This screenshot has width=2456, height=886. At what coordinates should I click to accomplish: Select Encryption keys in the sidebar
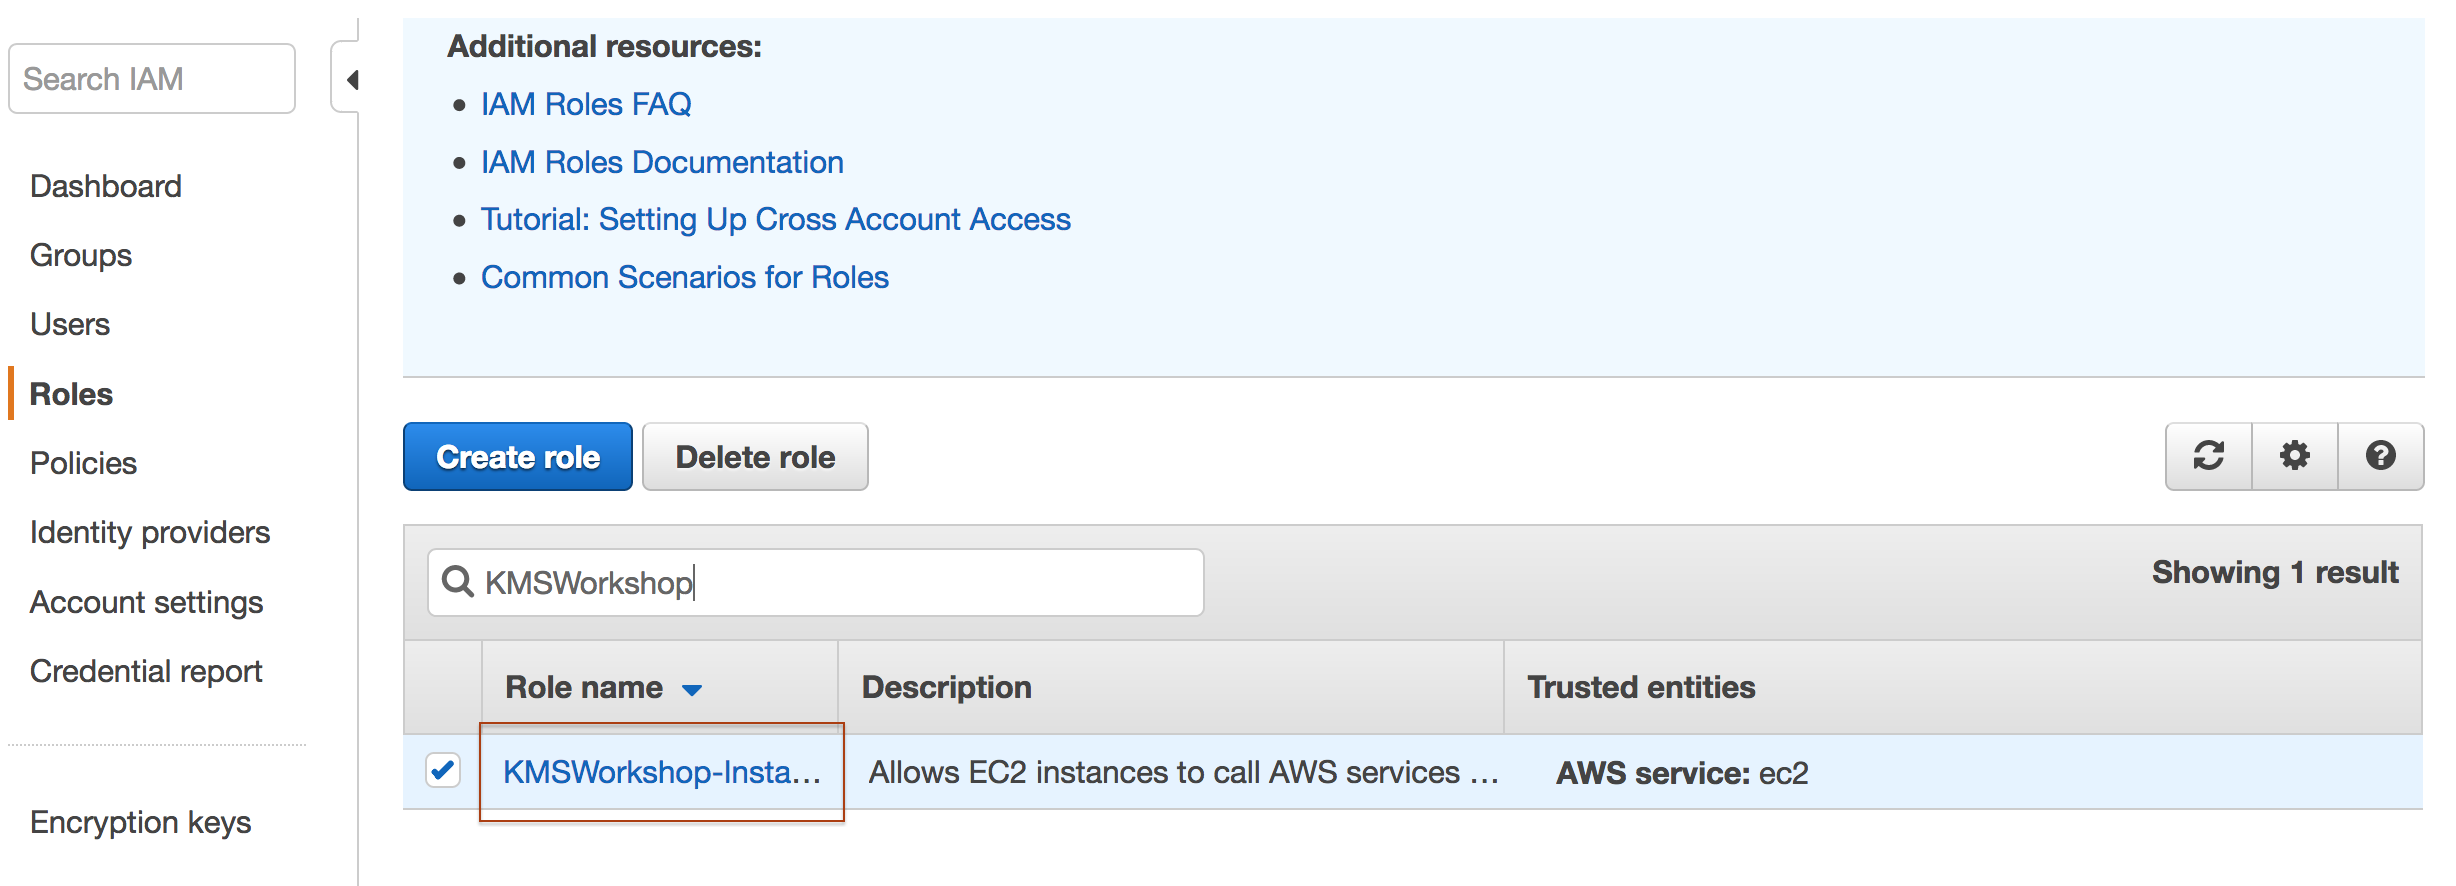(x=140, y=822)
